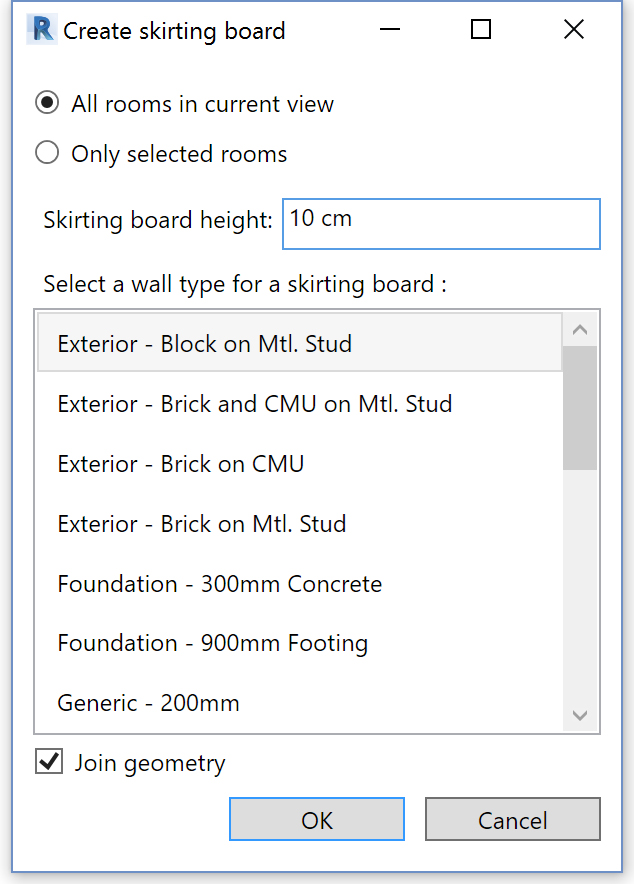
Task: Click the scroll up arrow of wall list
Action: coord(580,330)
